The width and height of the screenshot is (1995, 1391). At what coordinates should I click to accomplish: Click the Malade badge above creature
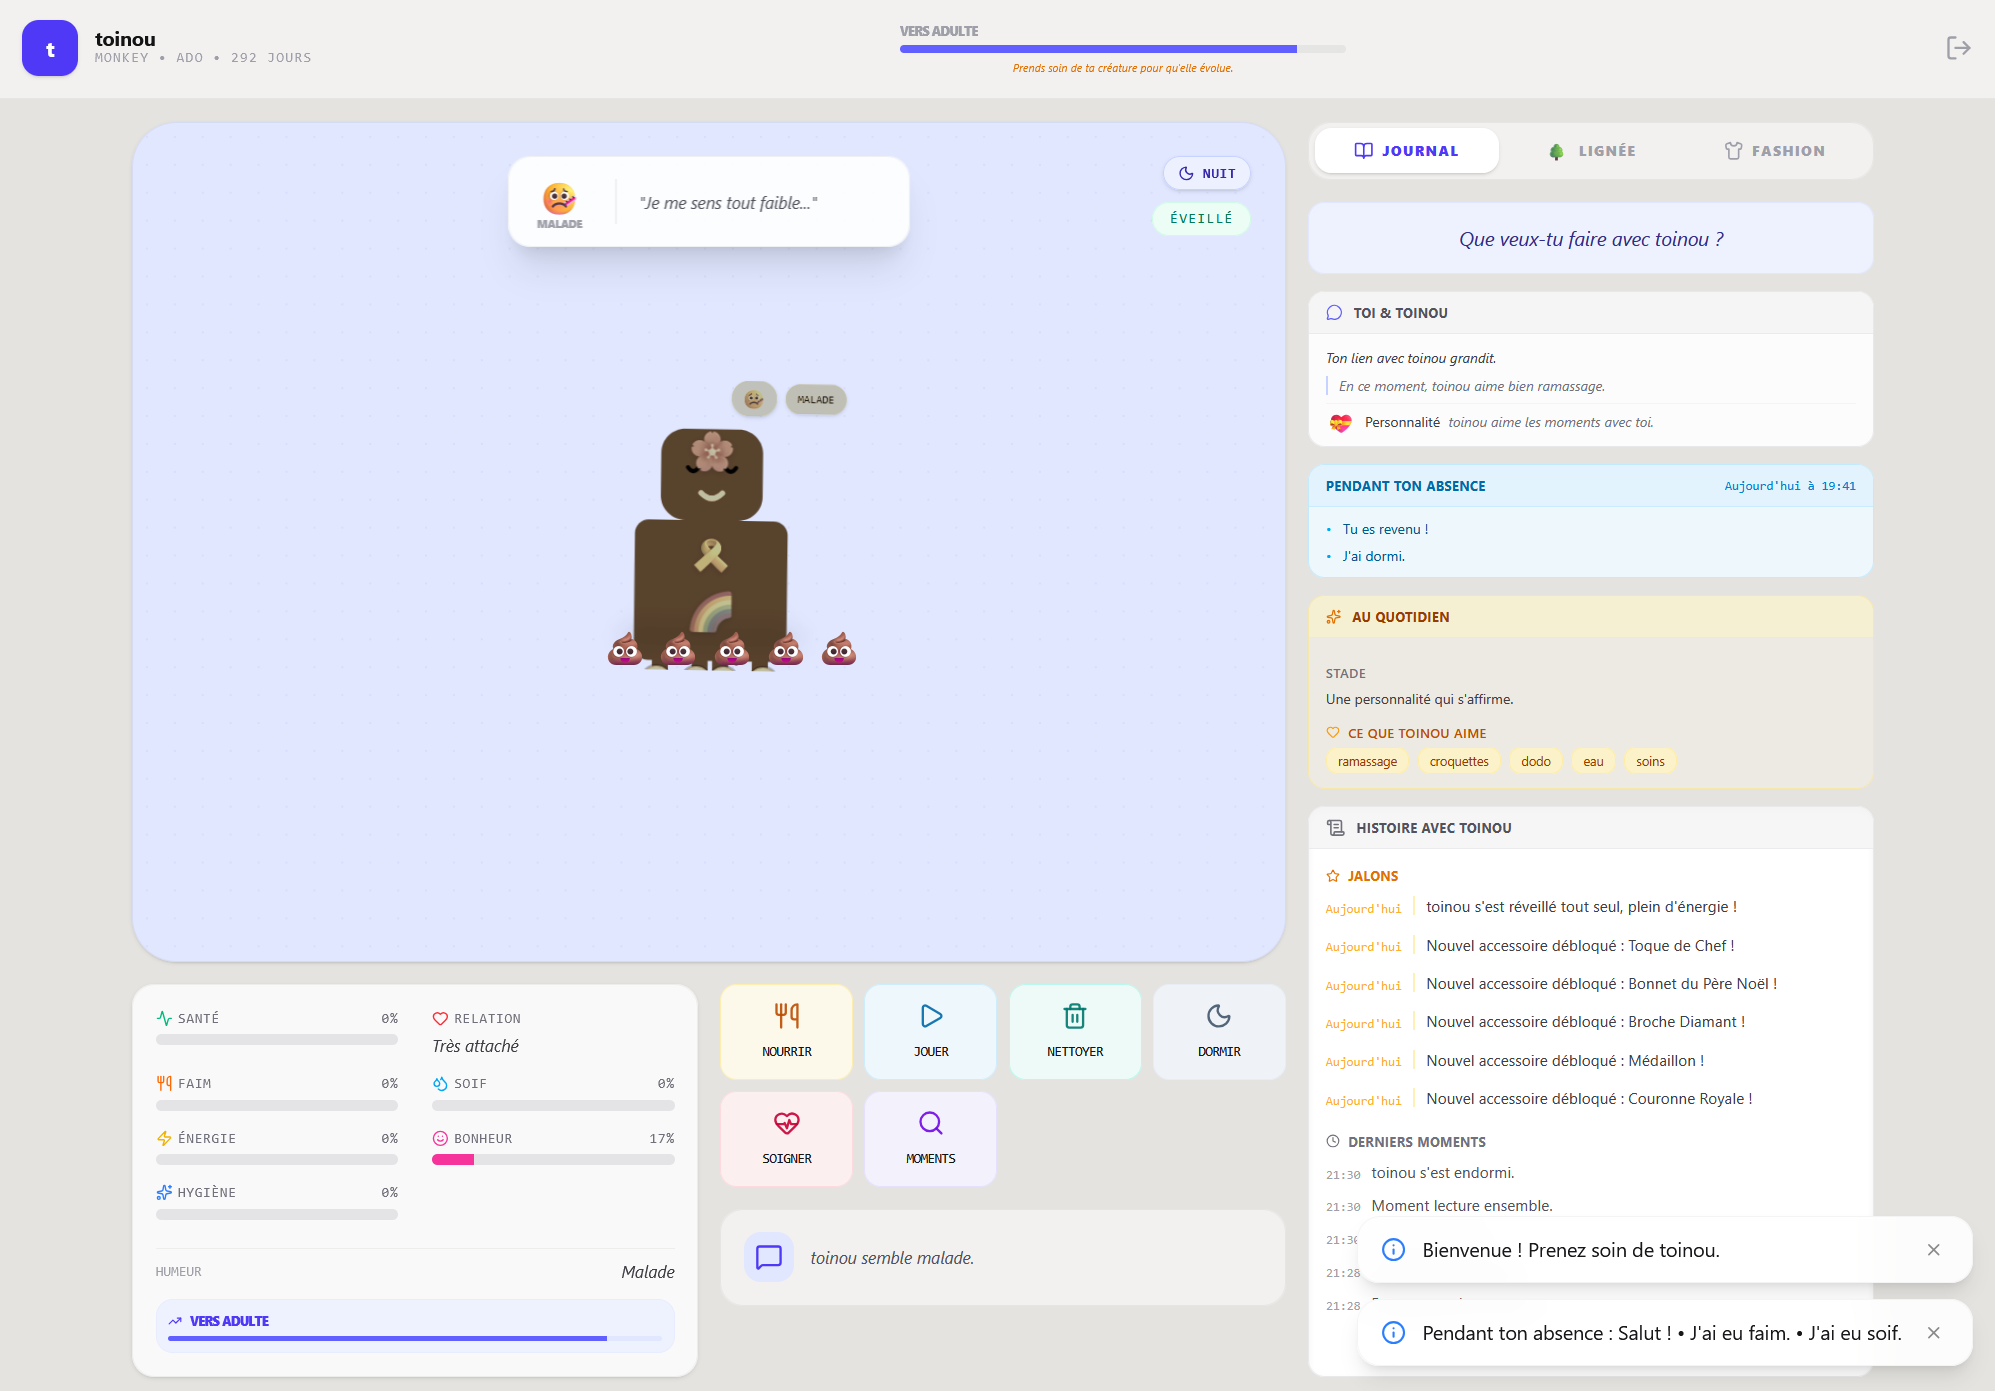[815, 399]
